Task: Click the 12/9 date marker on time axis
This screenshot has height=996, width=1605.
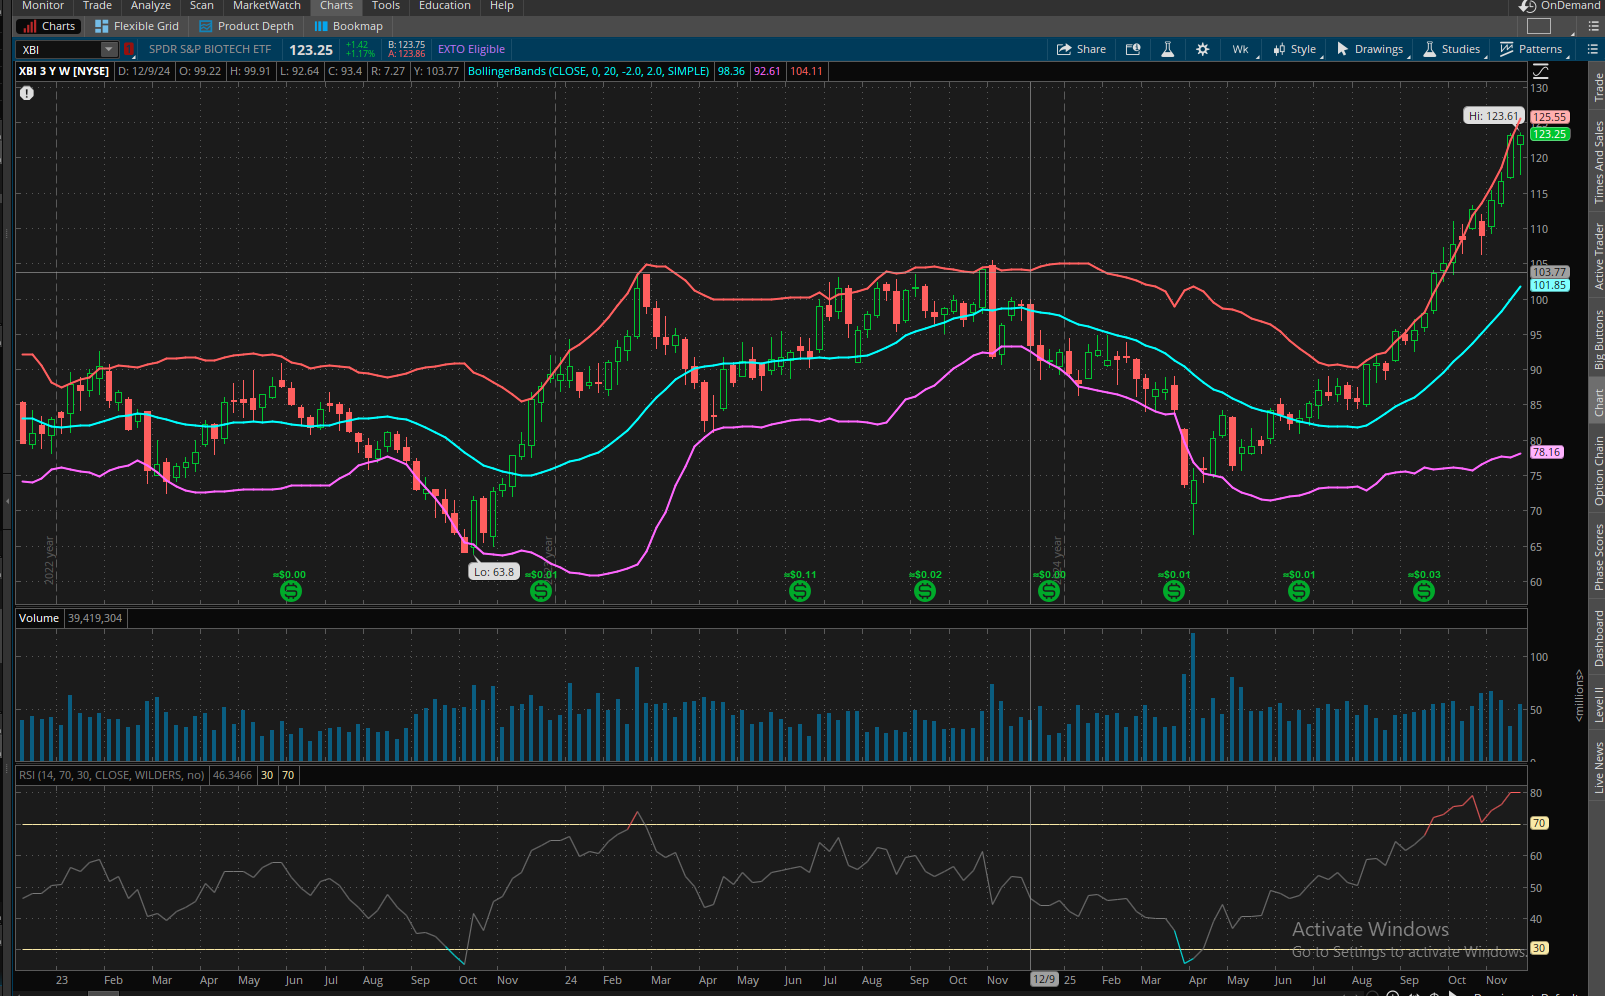Action: 1044,980
